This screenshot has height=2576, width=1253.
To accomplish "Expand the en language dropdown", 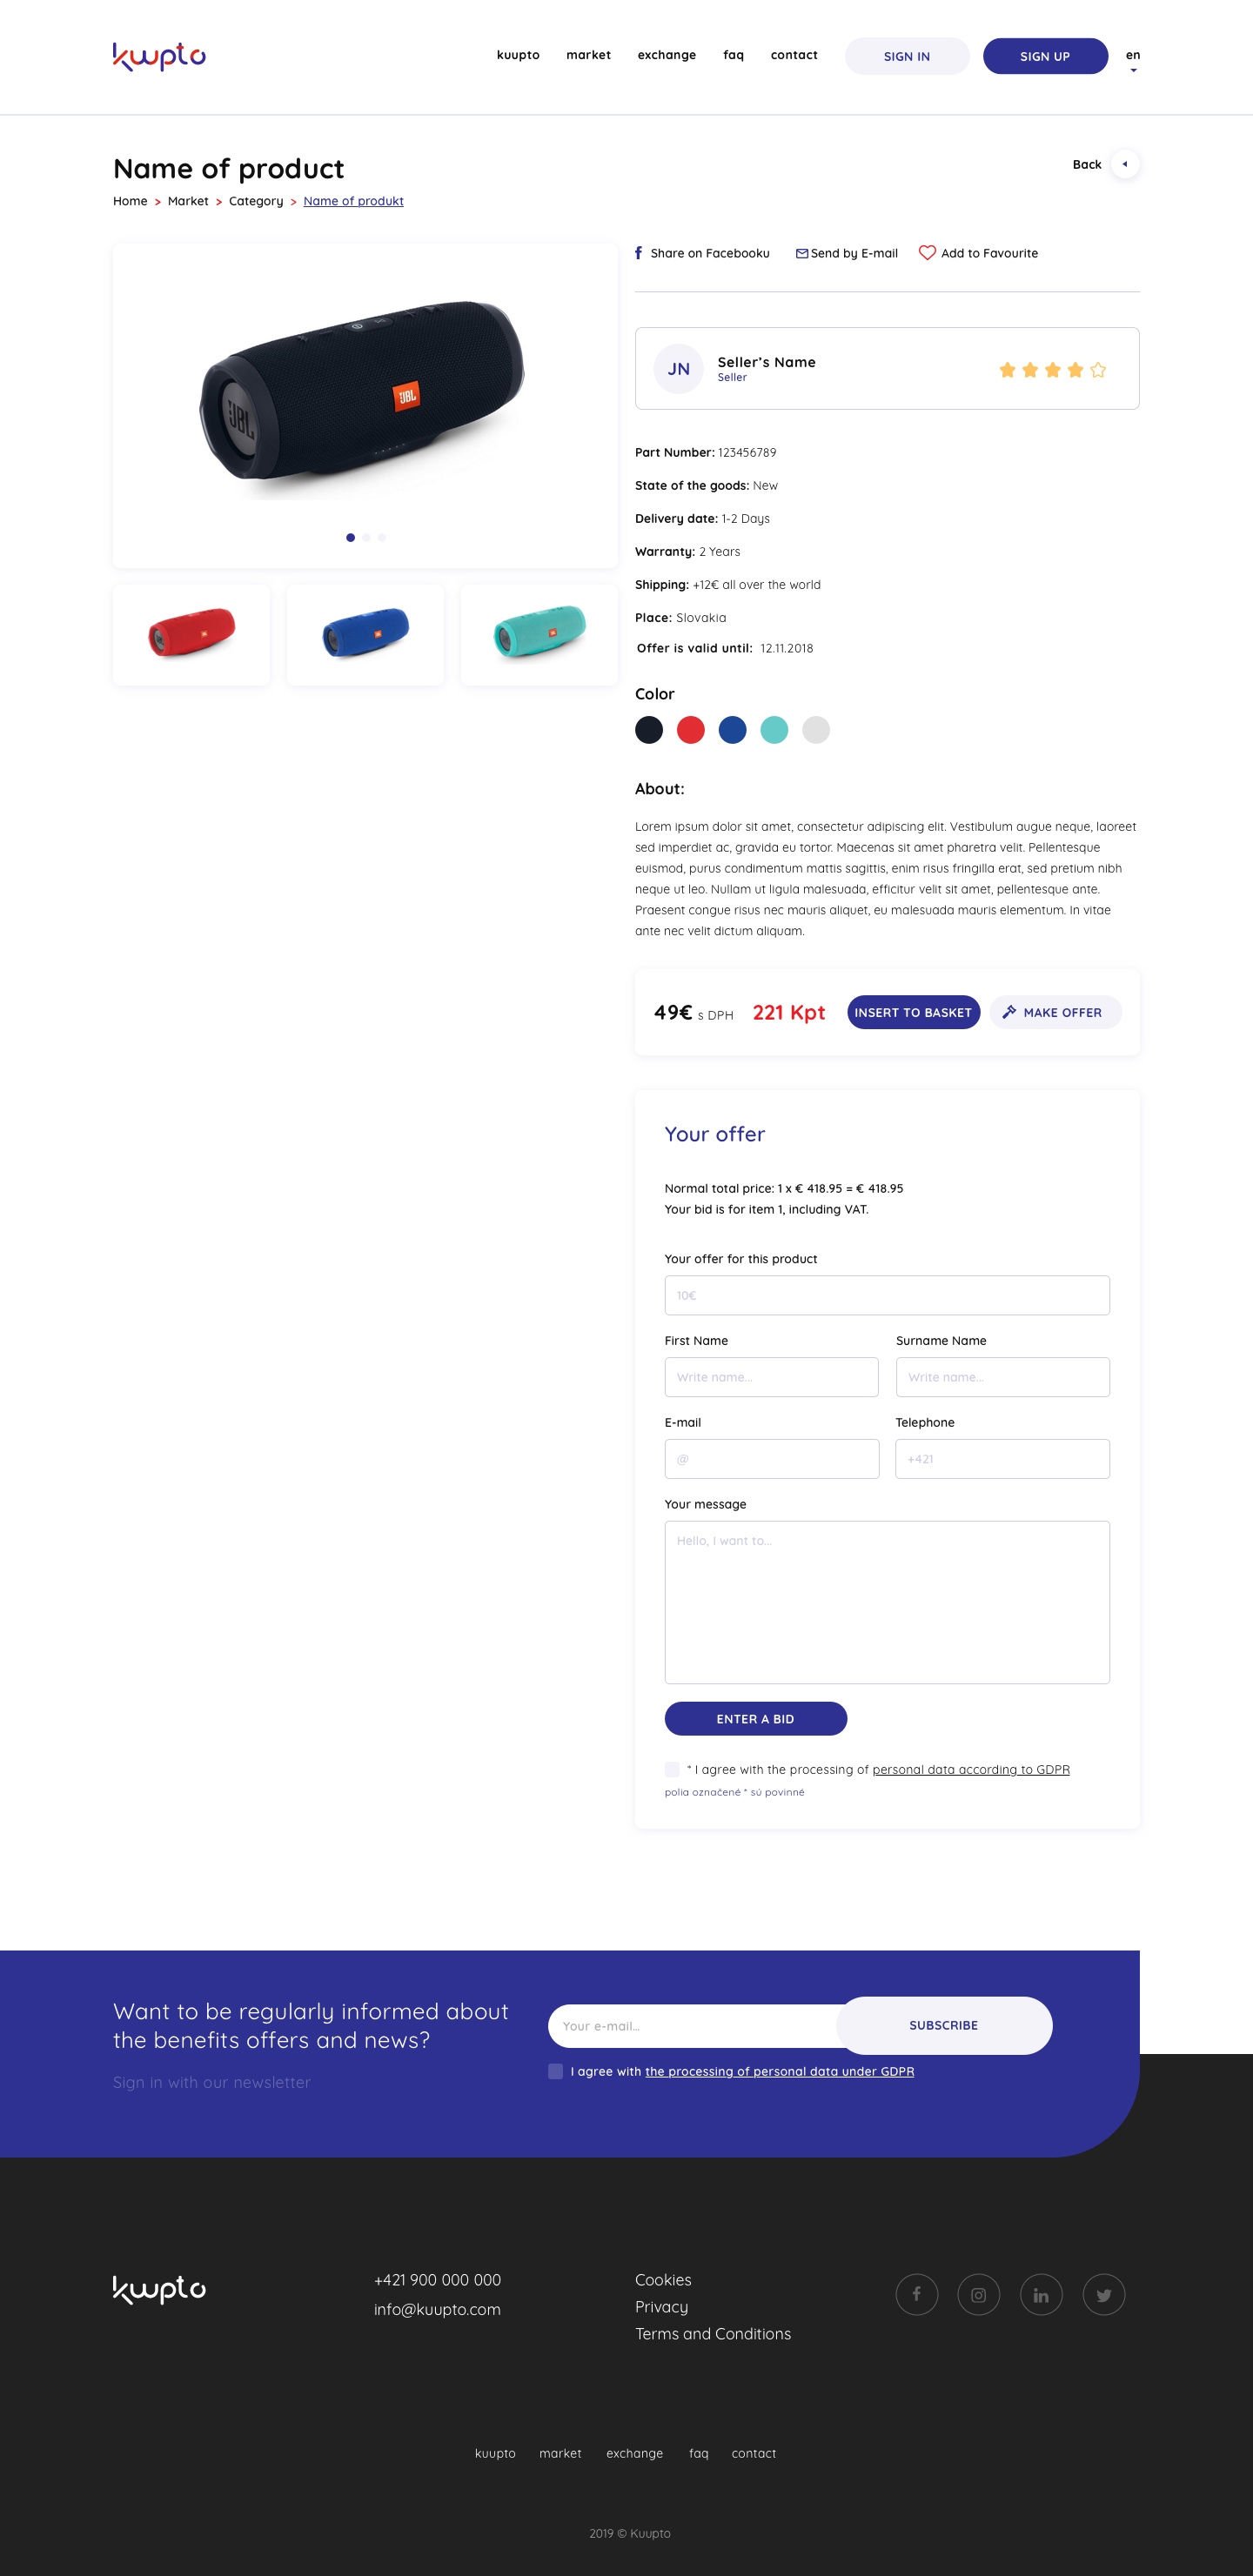I will [x=1132, y=60].
